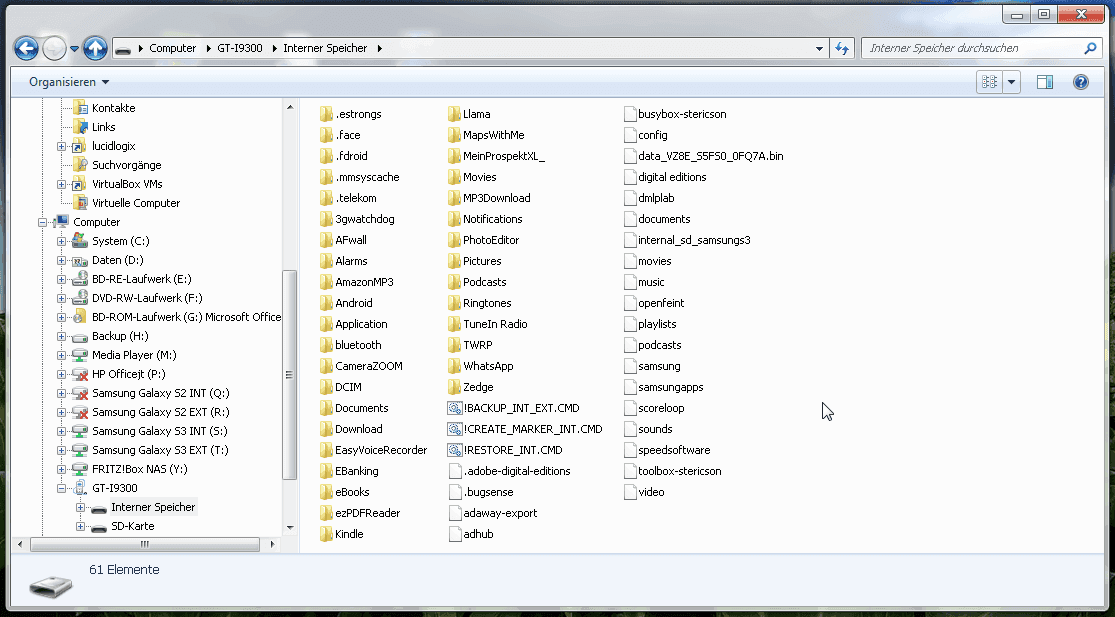Select the folder named EasyVoiceRecorder

pyautogui.click(x=381, y=450)
